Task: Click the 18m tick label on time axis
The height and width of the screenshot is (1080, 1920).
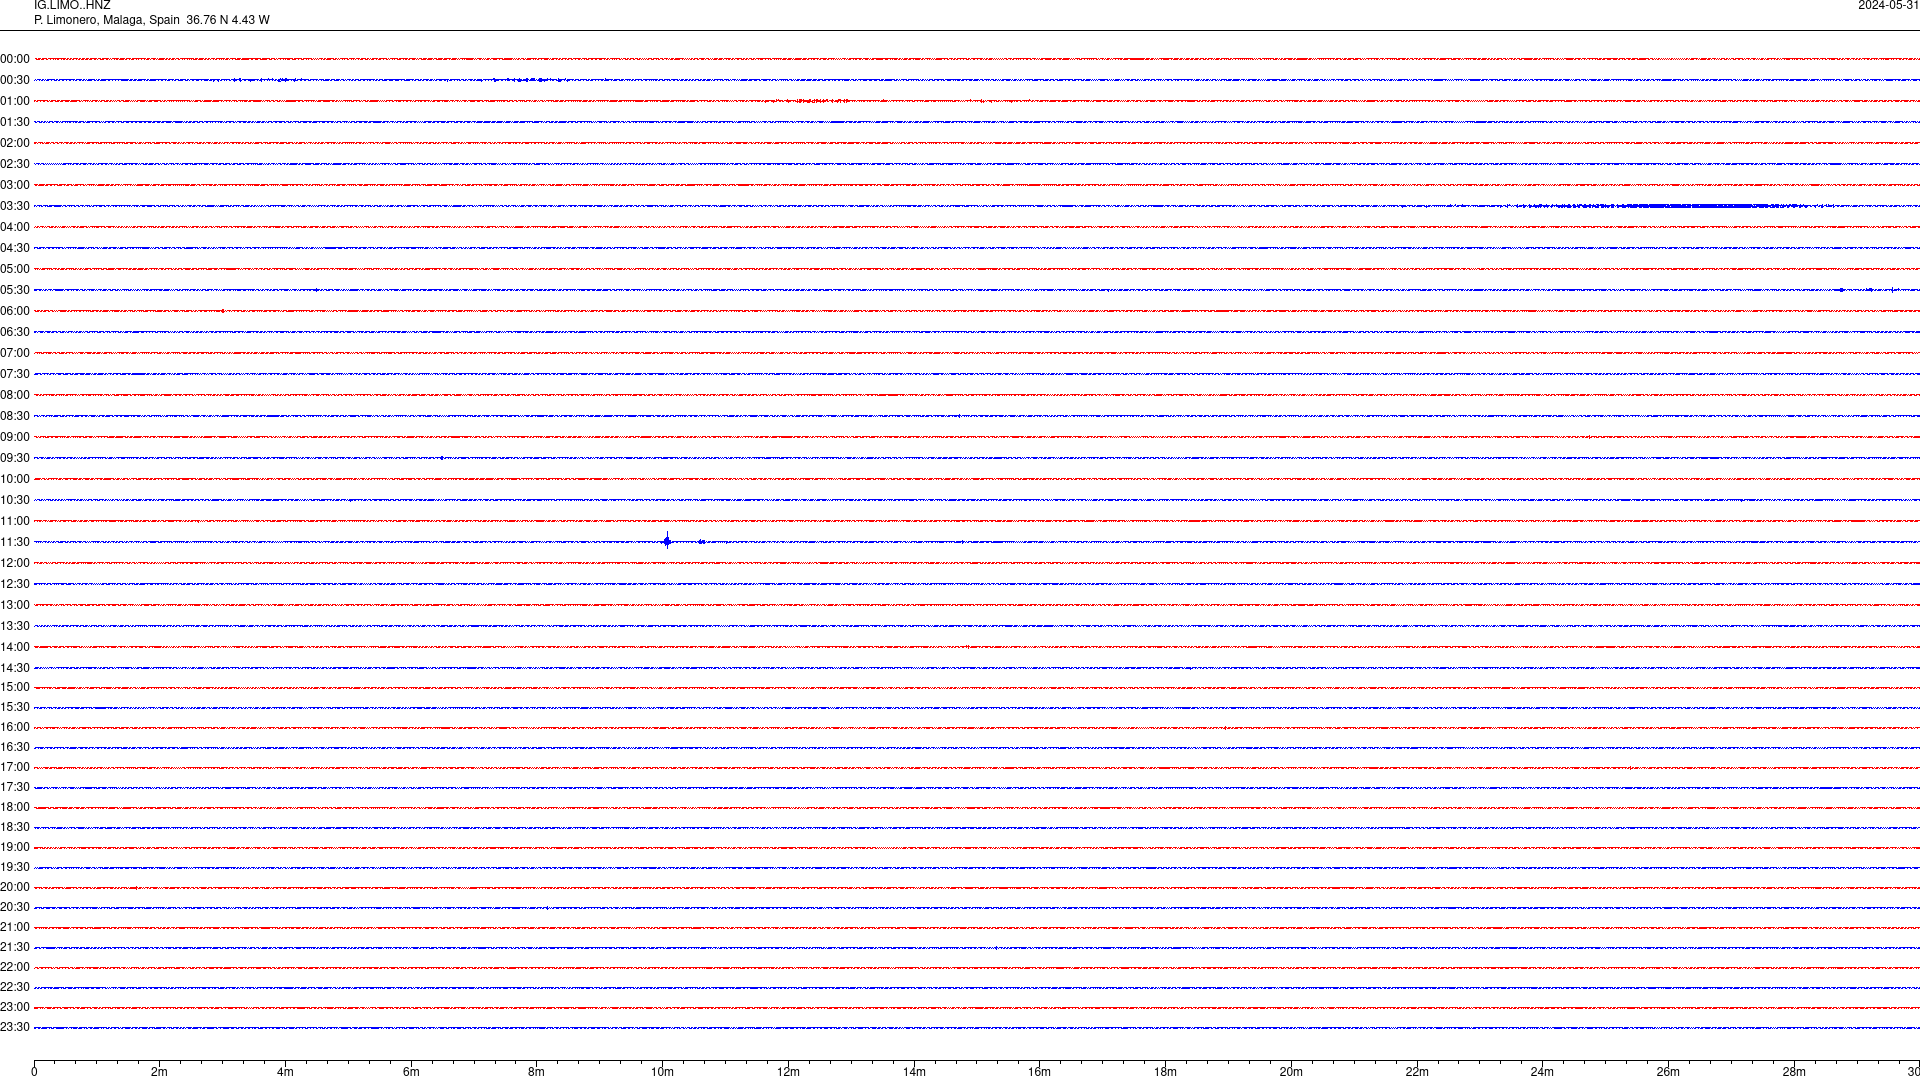Action: tap(1165, 1072)
